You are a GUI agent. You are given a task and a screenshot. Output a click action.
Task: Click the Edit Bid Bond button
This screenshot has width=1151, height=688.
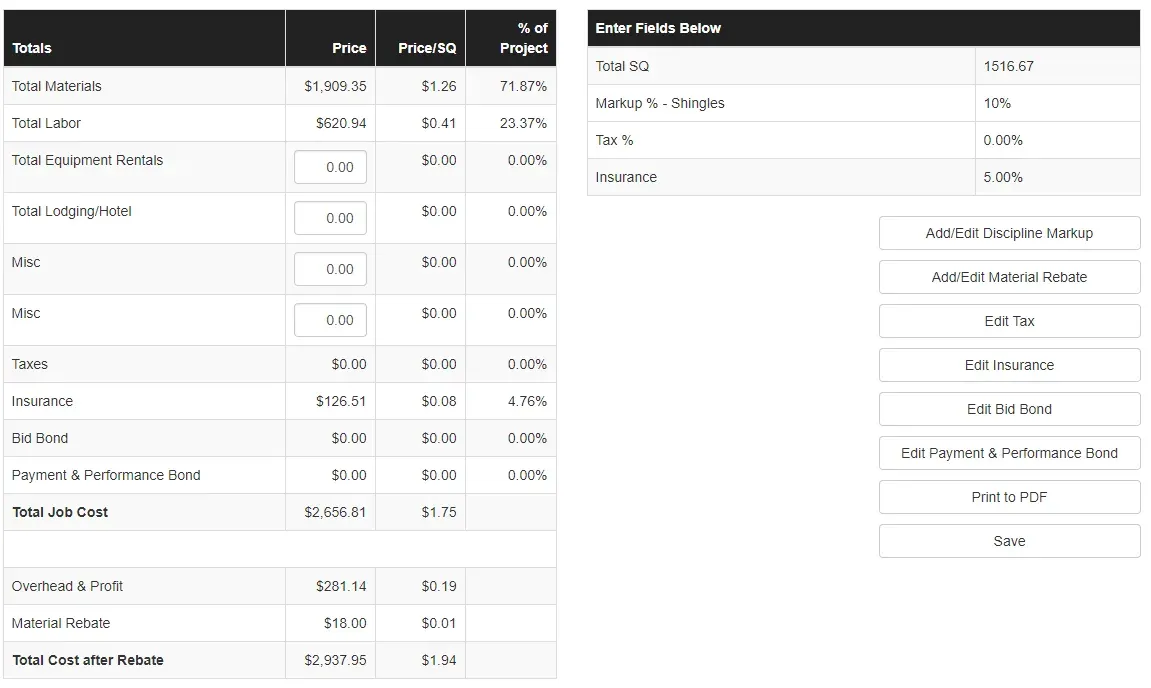pos(1009,409)
